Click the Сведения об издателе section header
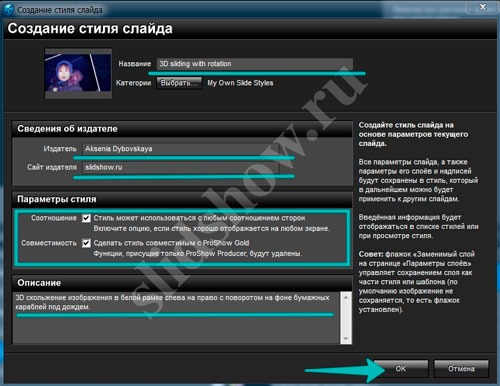The image size is (500, 386). (182, 129)
